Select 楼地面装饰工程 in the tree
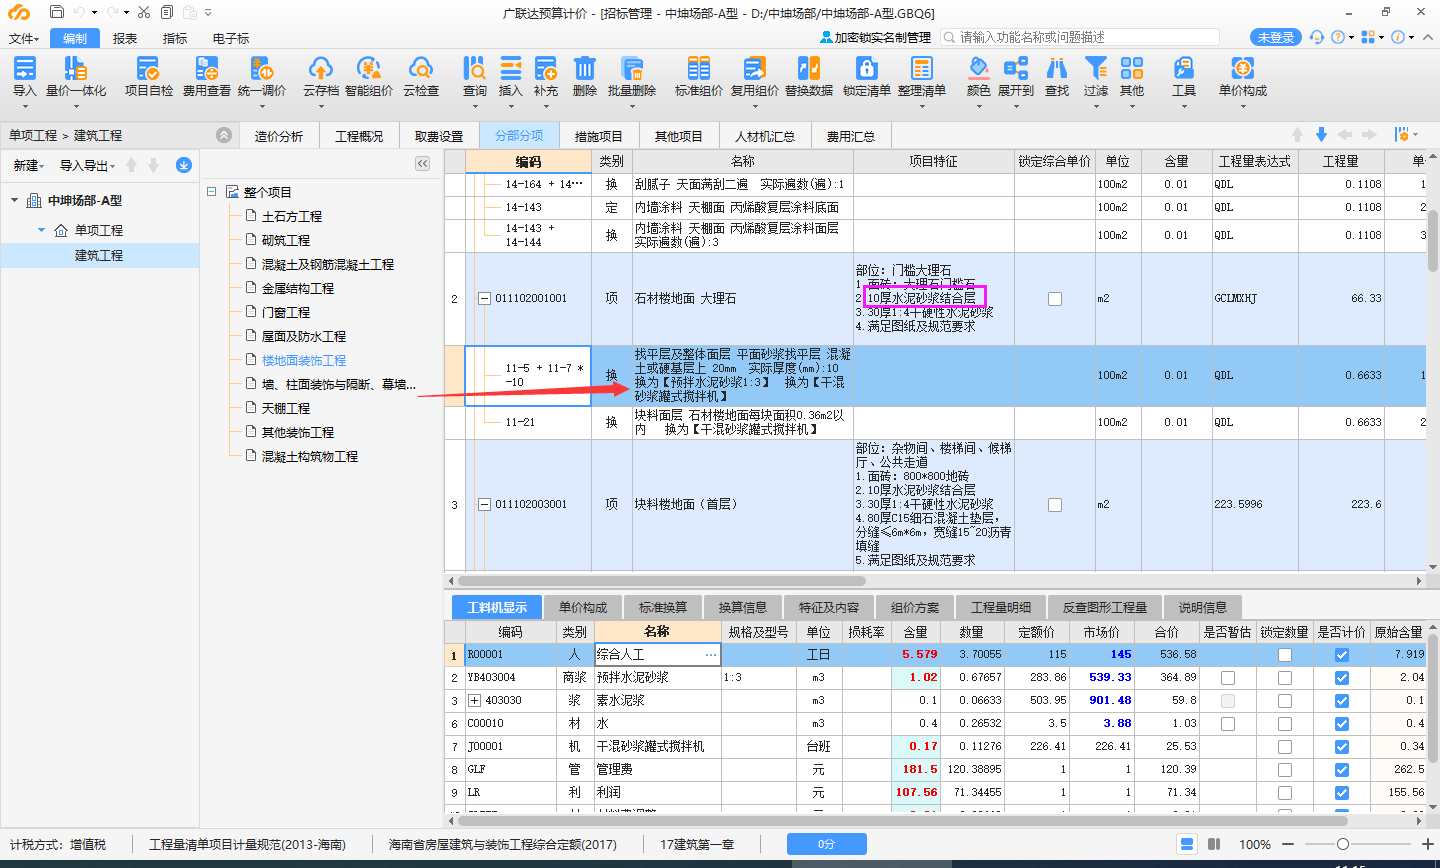The height and width of the screenshot is (868, 1440). point(304,360)
